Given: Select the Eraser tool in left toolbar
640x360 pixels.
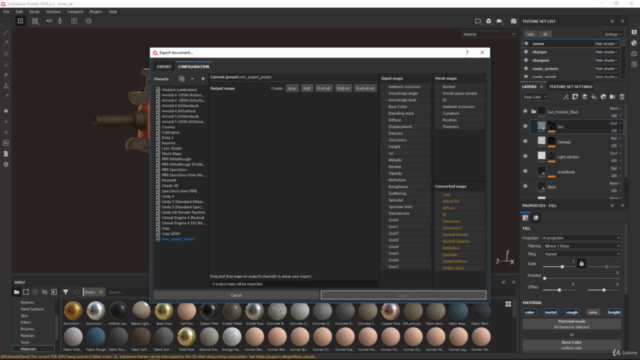Looking at the screenshot, I should tap(6, 43).
